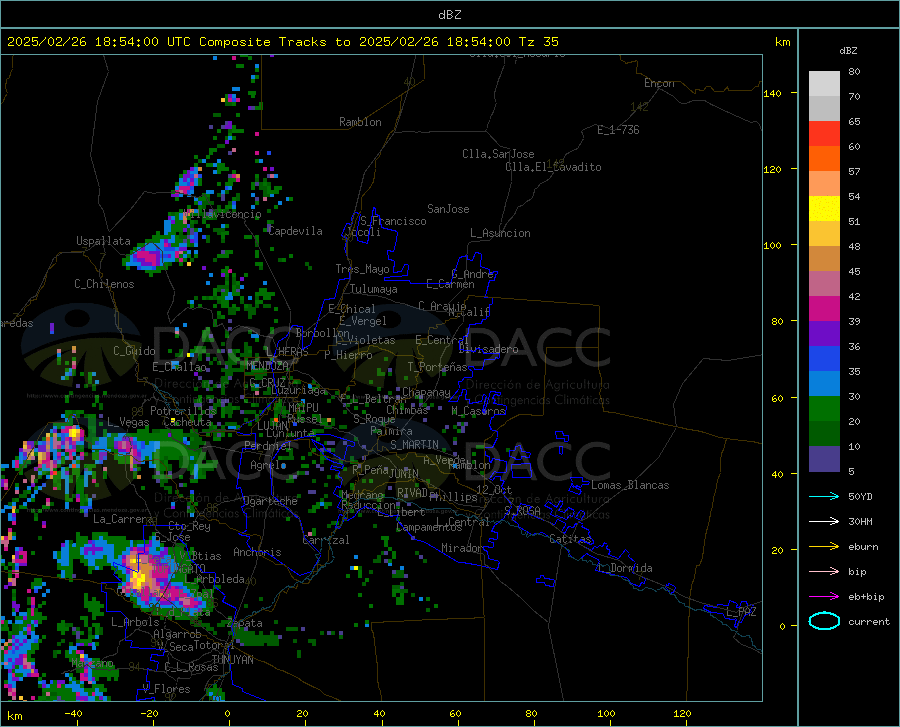900x727 pixels.
Task: Click the Divisadero label
Action: click(488, 349)
